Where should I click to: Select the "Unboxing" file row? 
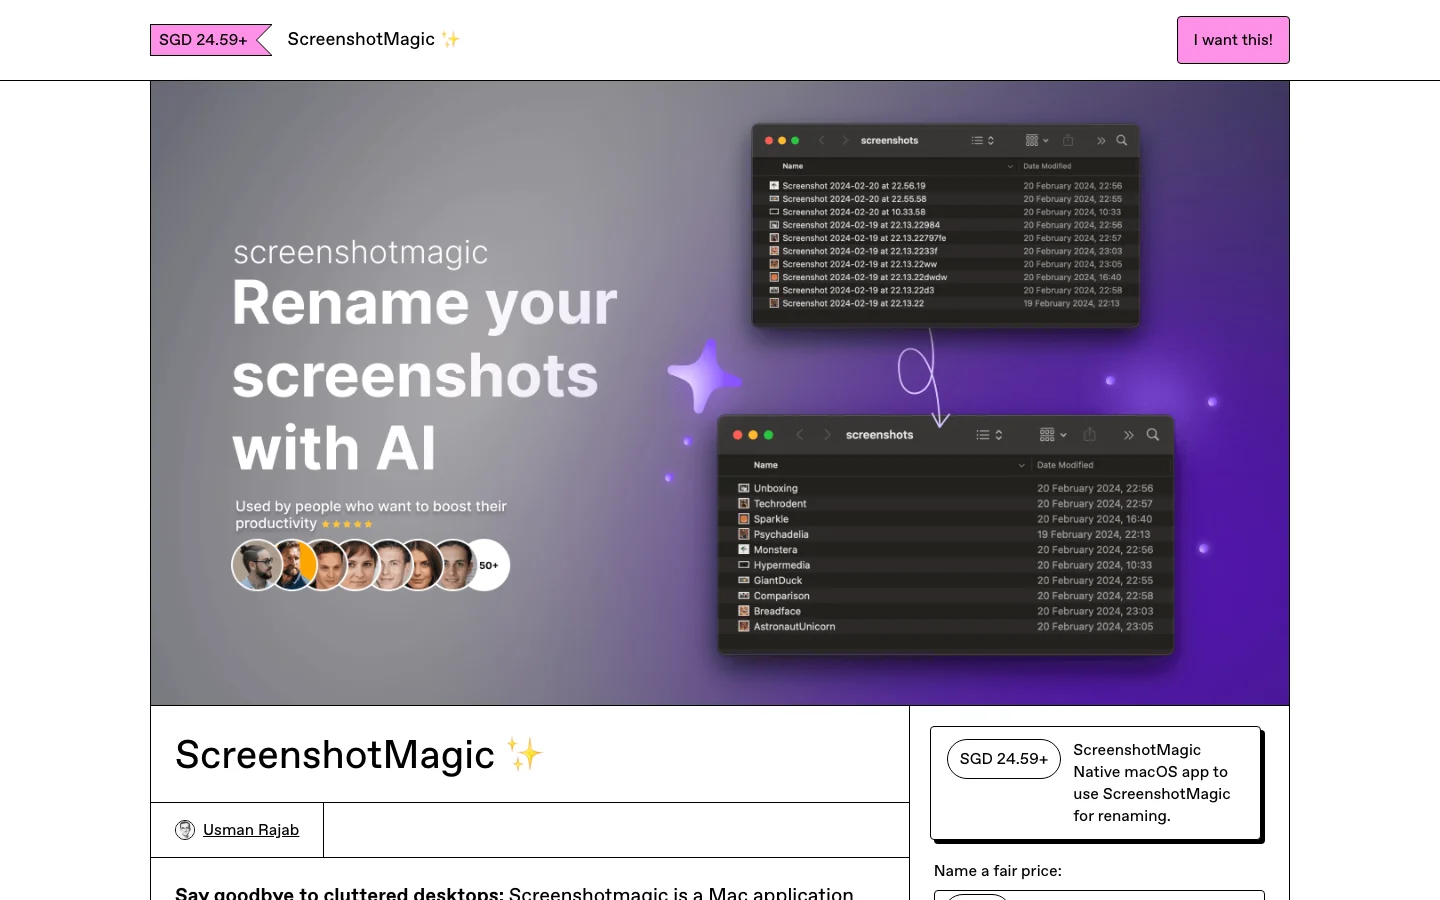pyautogui.click(x=945, y=489)
